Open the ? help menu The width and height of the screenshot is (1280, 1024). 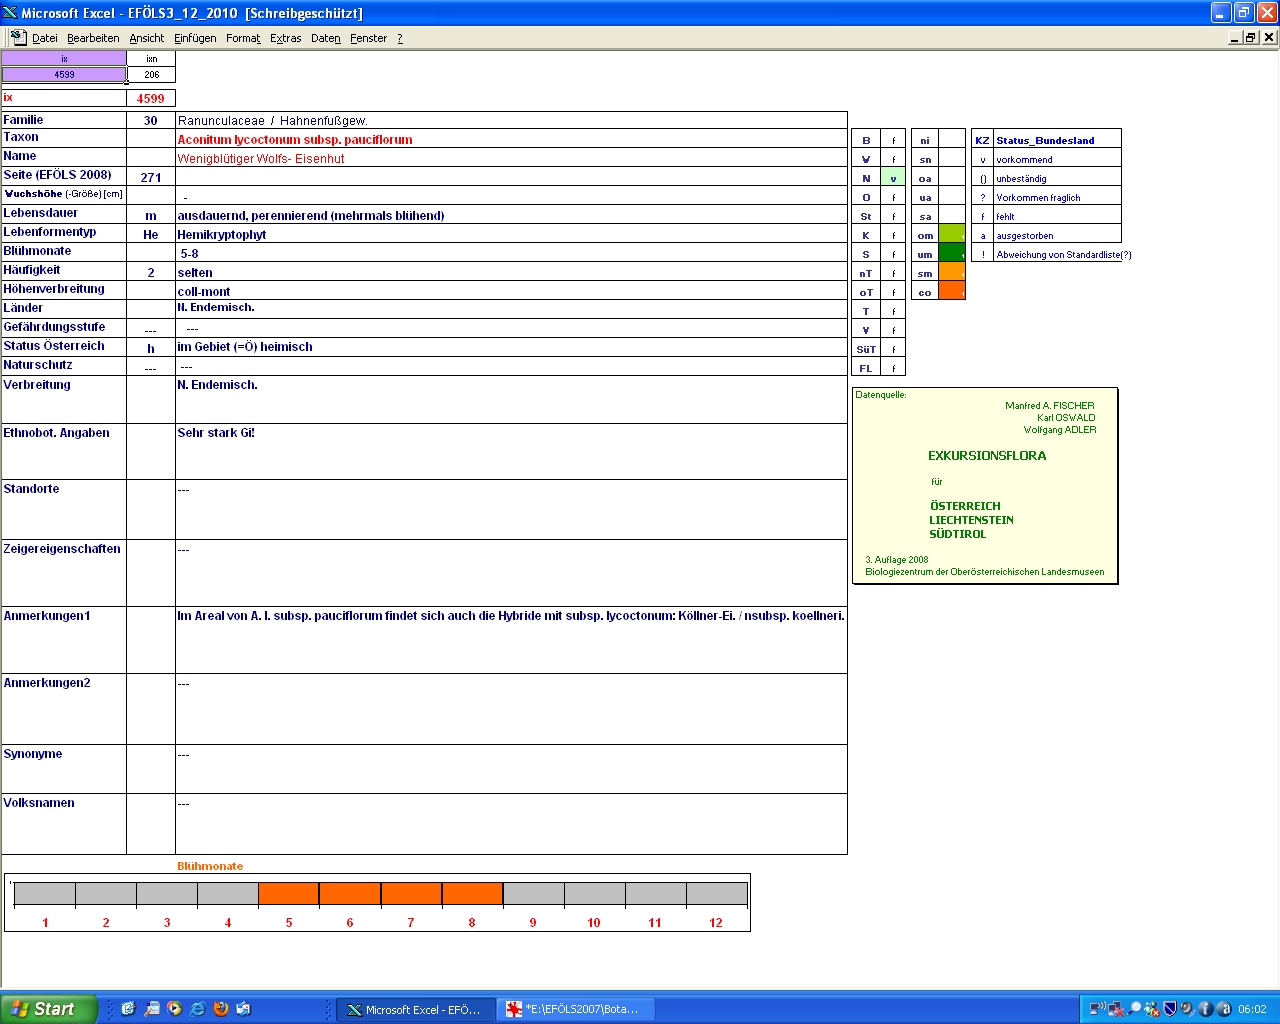[400, 38]
